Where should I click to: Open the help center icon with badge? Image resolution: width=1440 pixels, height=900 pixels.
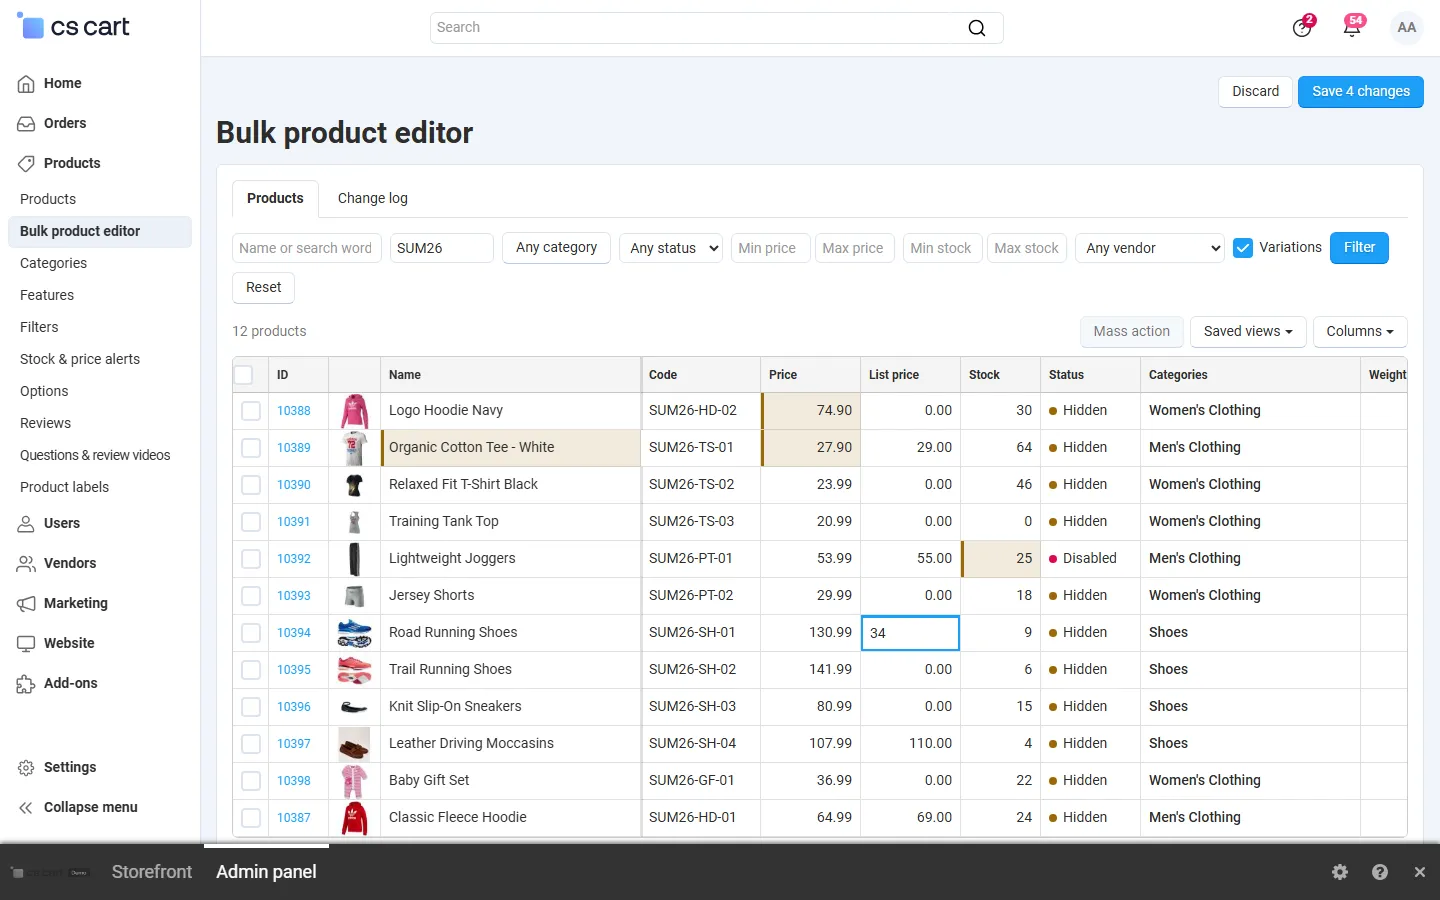[x=1302, y=27]
